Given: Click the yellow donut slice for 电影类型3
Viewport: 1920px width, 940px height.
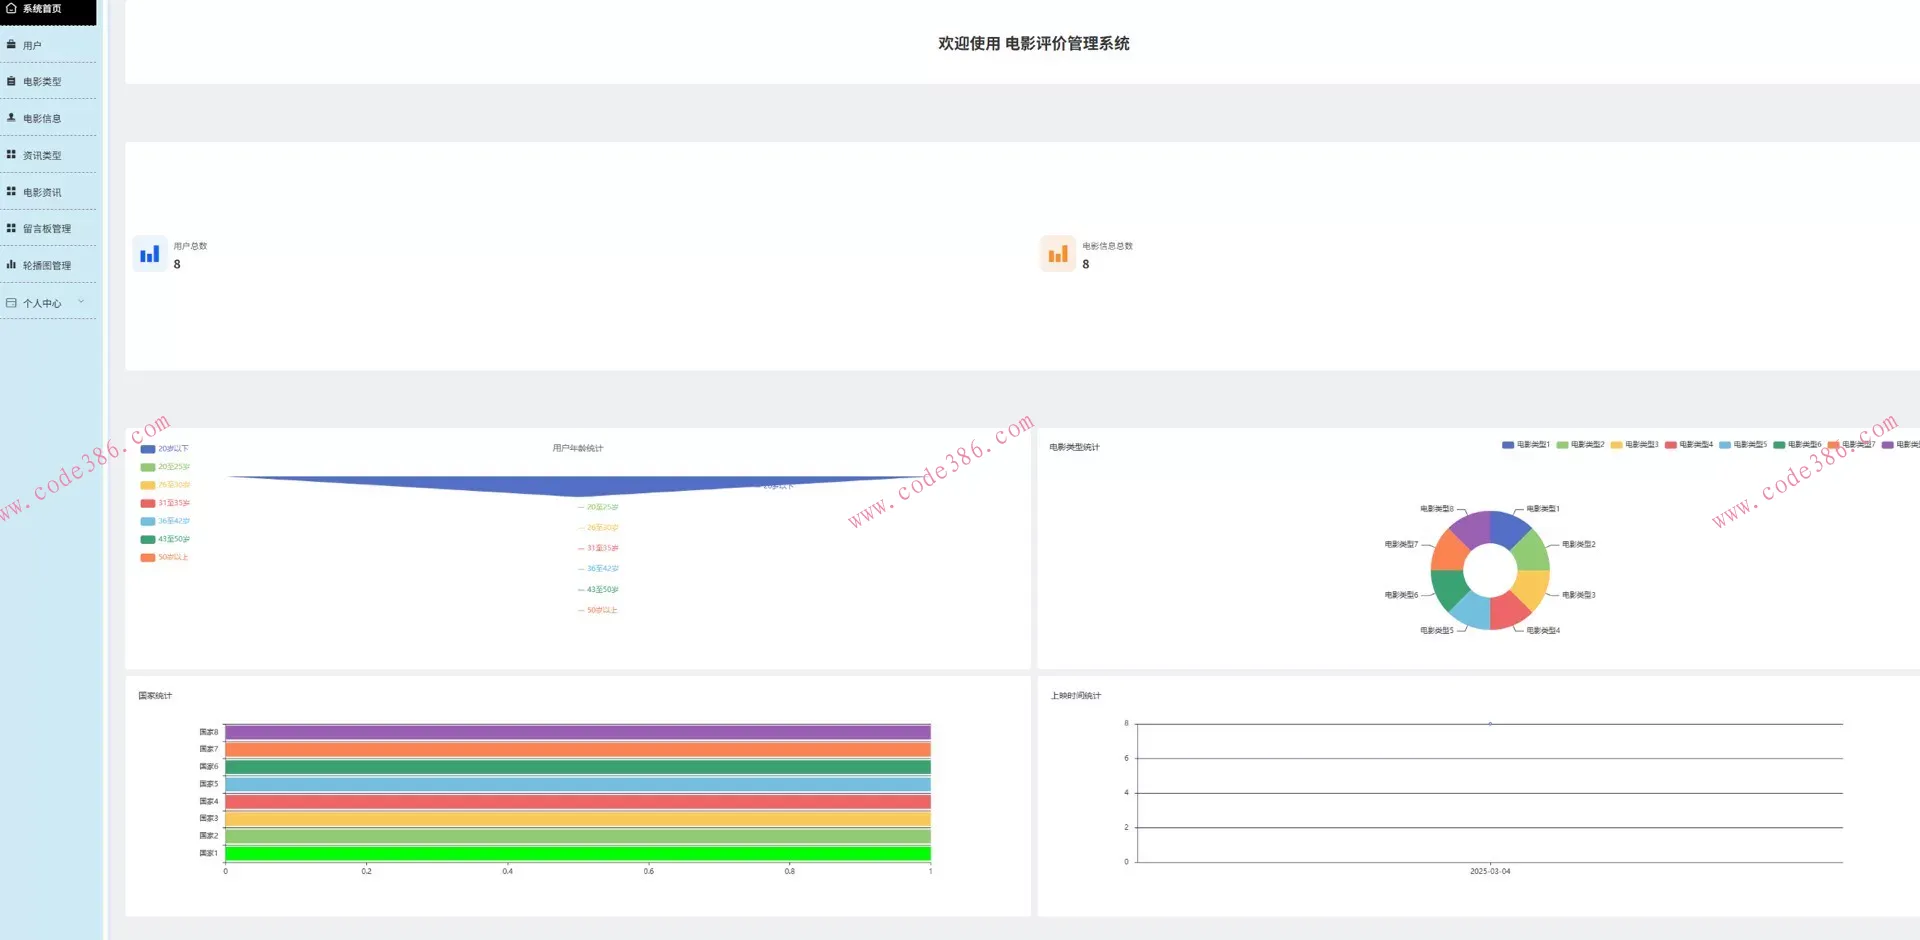Looking at the screenshot, I should [1533, 587].
